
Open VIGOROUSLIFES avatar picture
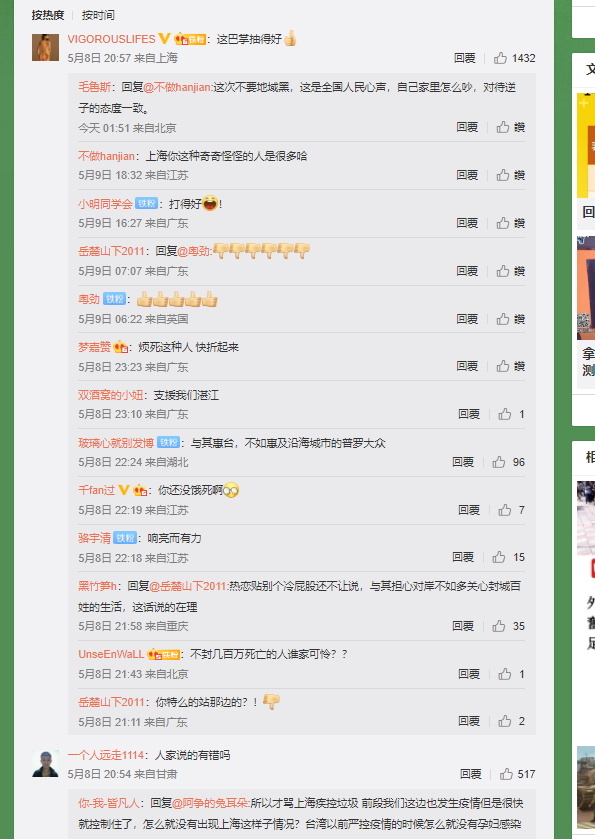click(x=45, y=47)
